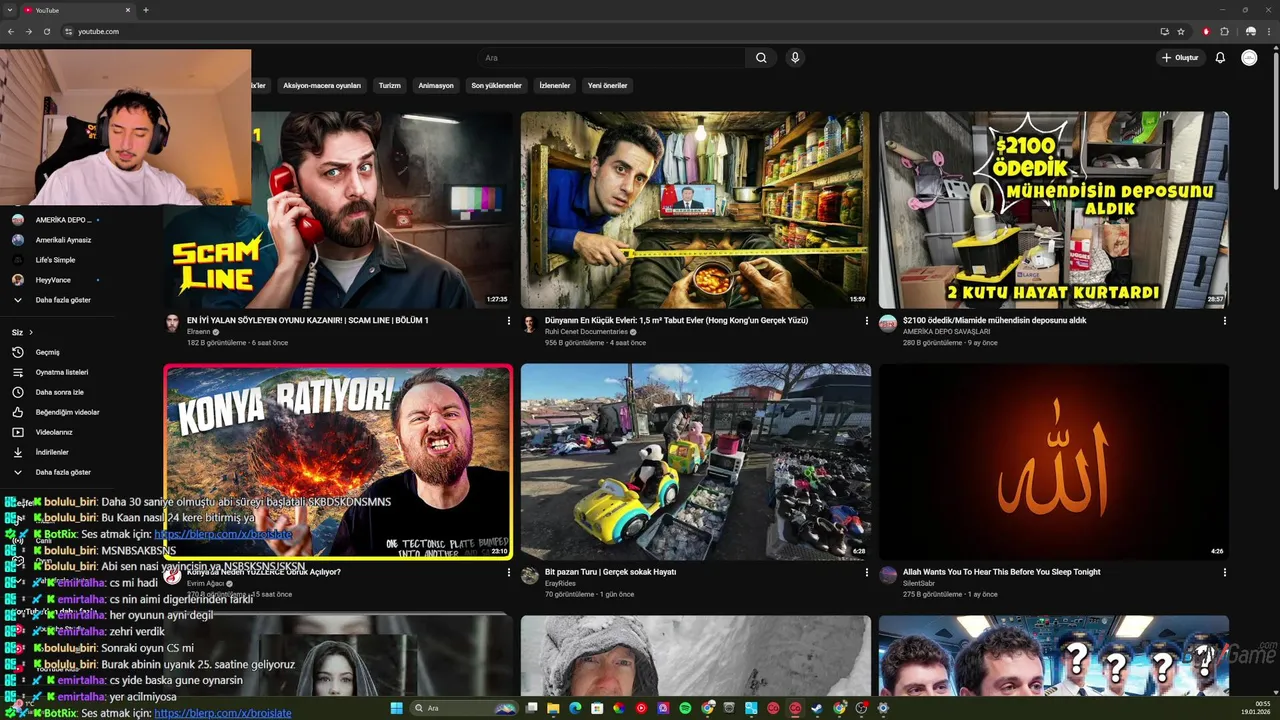Click the Oluştur create button
The width and height of the screenshot is (1280, 720).
click(x=1180, y=58)
